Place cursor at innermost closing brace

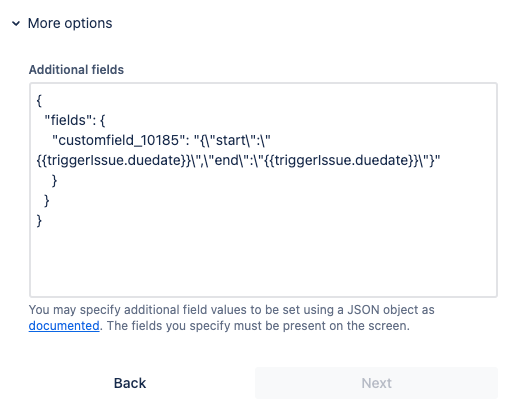[54, 181]
